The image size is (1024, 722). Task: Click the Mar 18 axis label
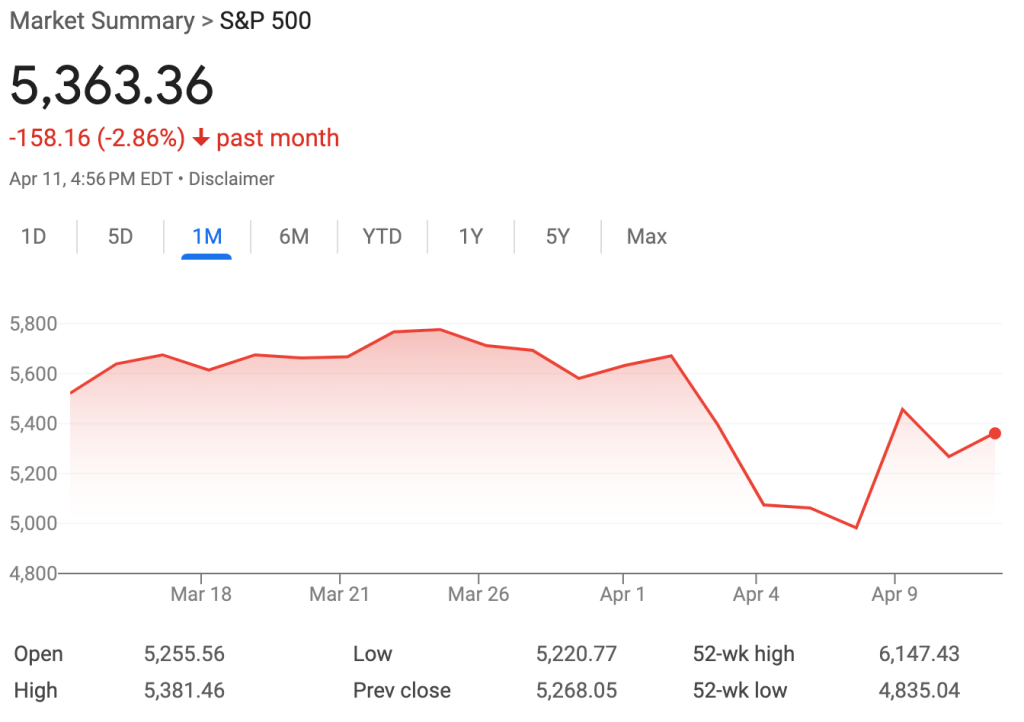(x=201, y=594)
